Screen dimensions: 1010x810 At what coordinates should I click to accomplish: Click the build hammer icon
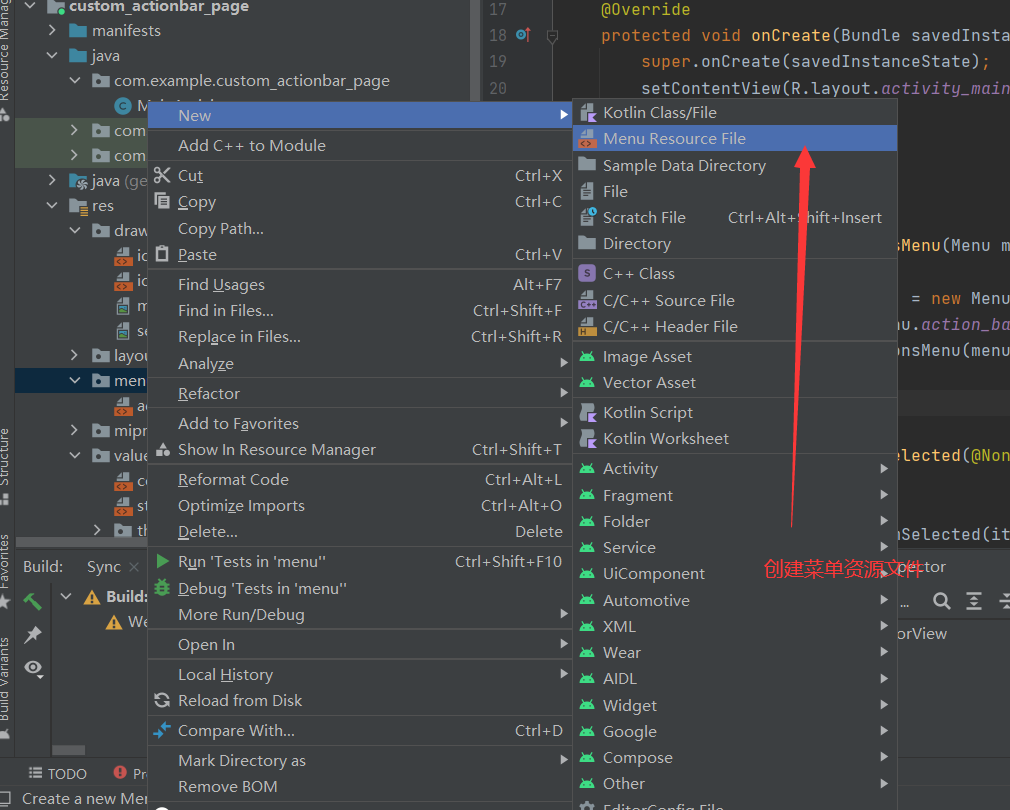[32, 601]
